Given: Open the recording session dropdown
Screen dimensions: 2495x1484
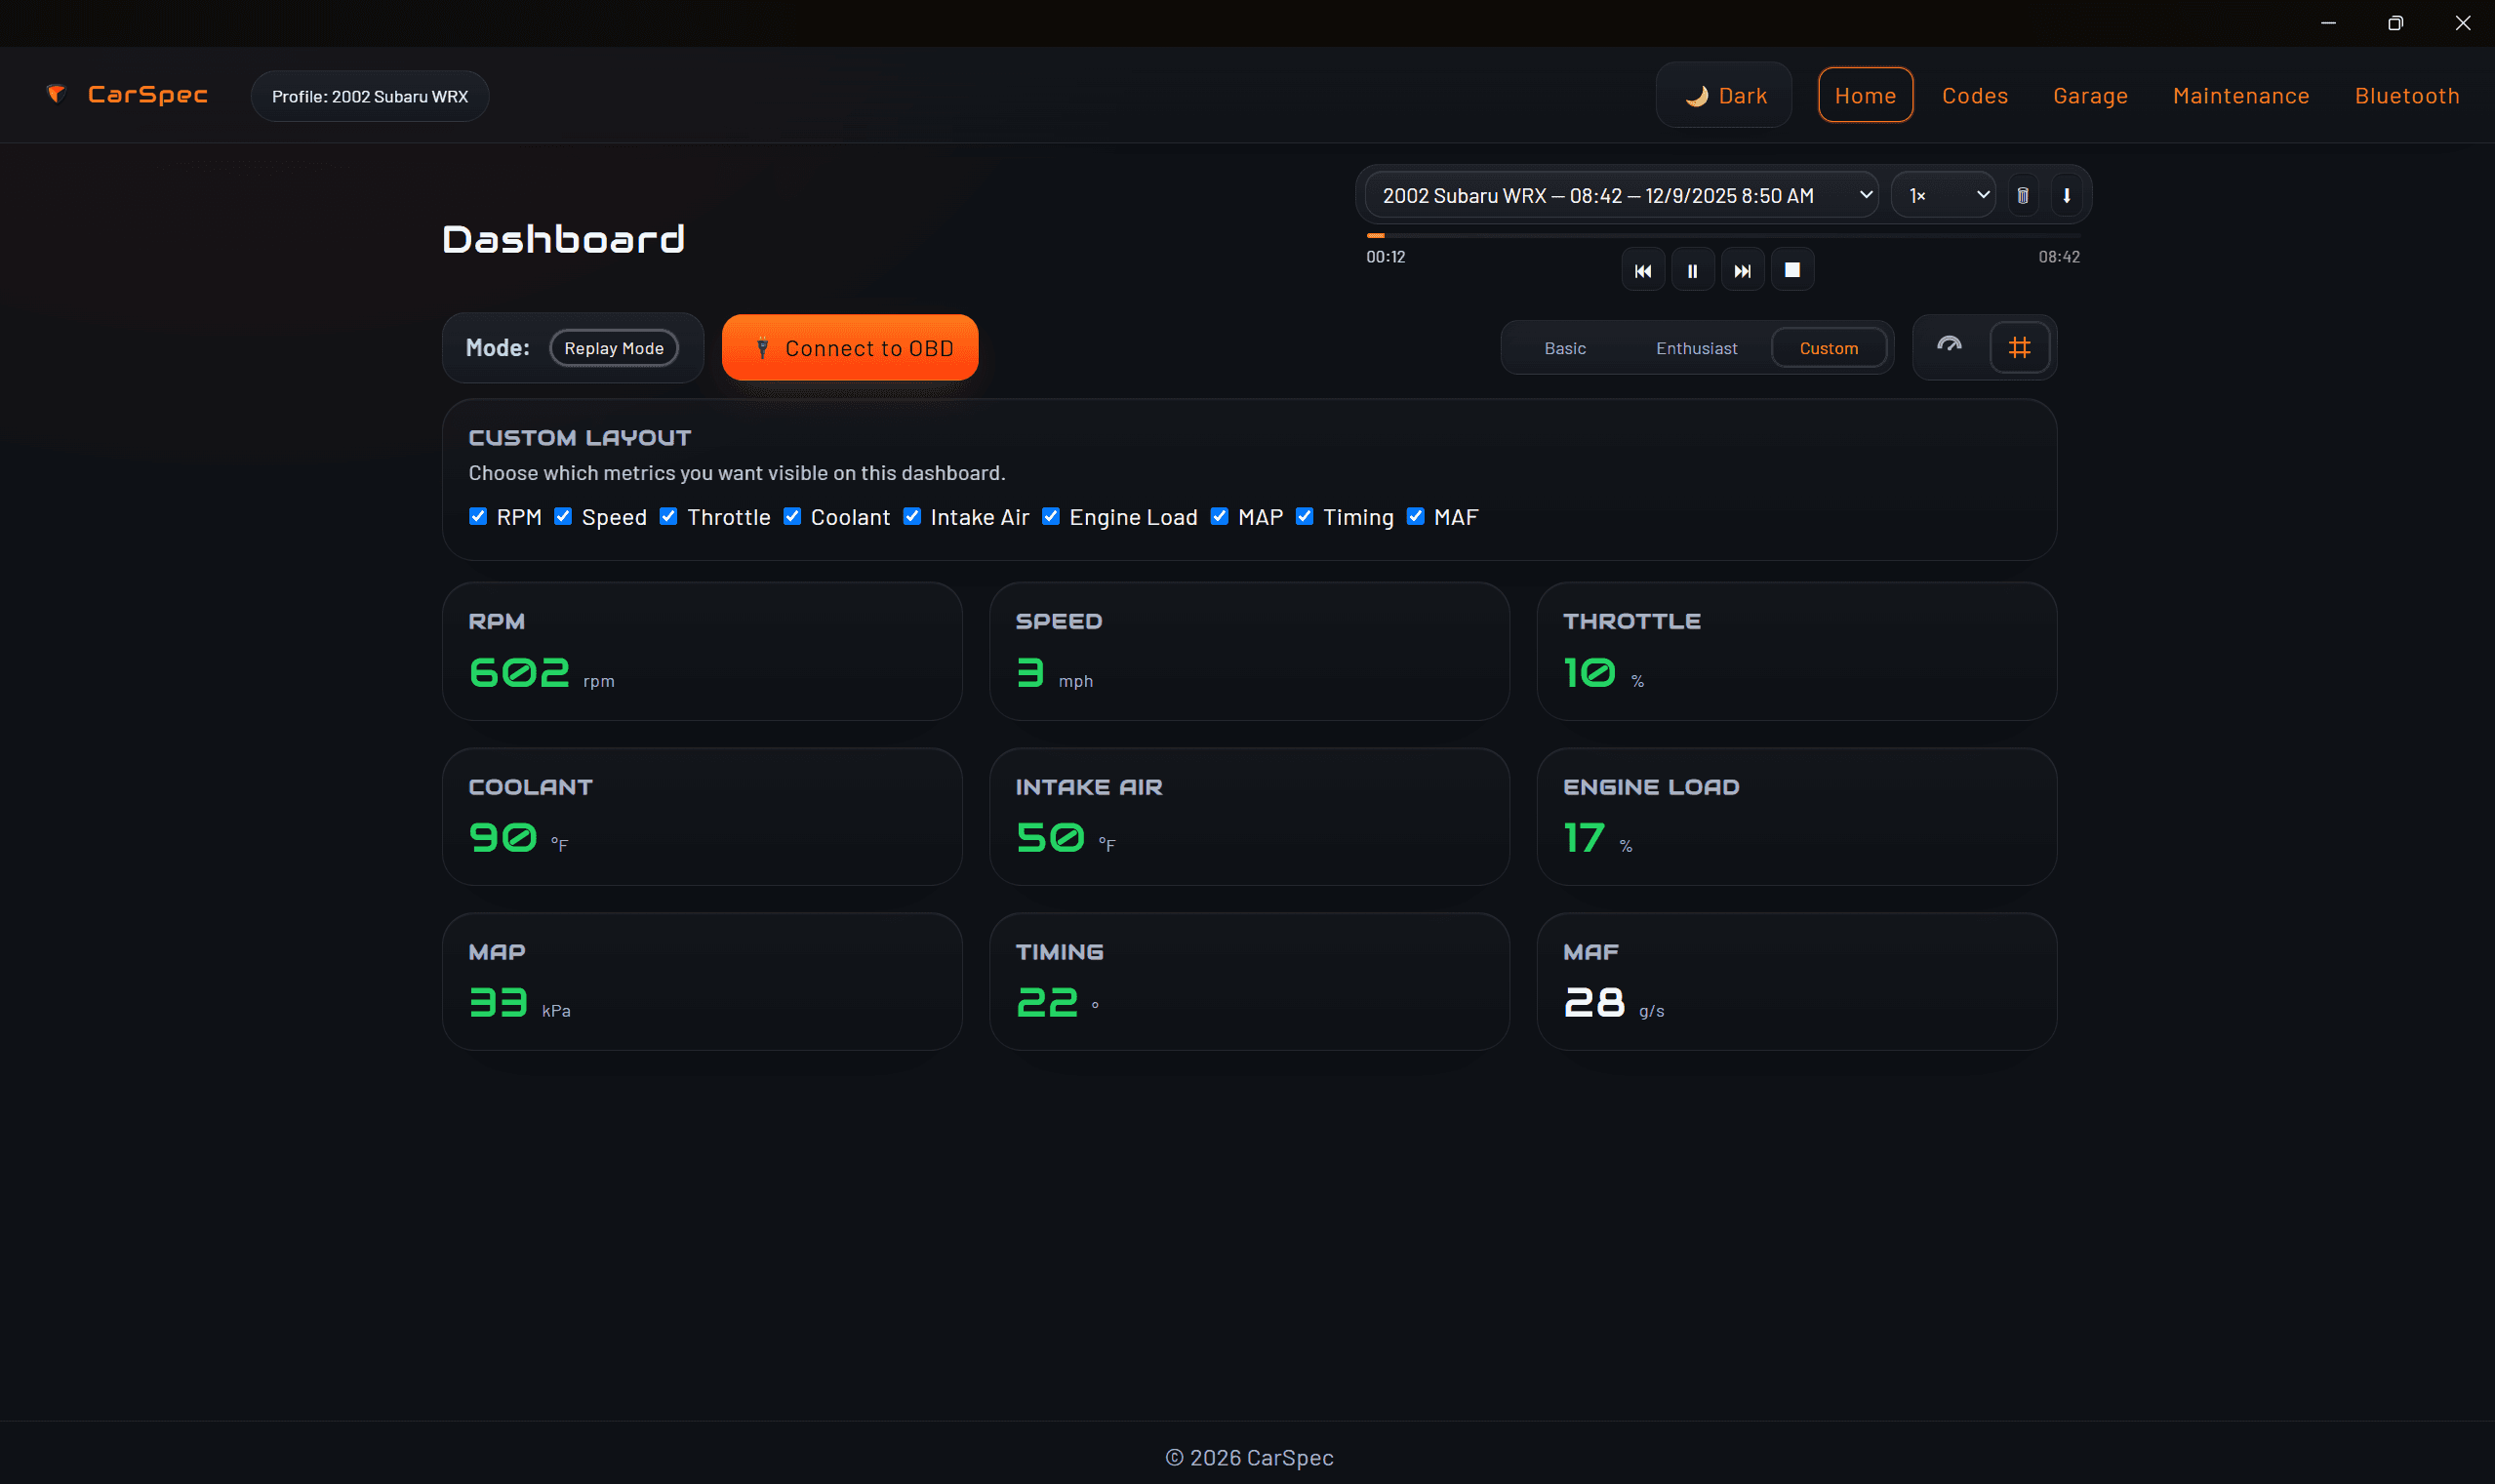Looking at the screenshot, I should coord(1622,195).
